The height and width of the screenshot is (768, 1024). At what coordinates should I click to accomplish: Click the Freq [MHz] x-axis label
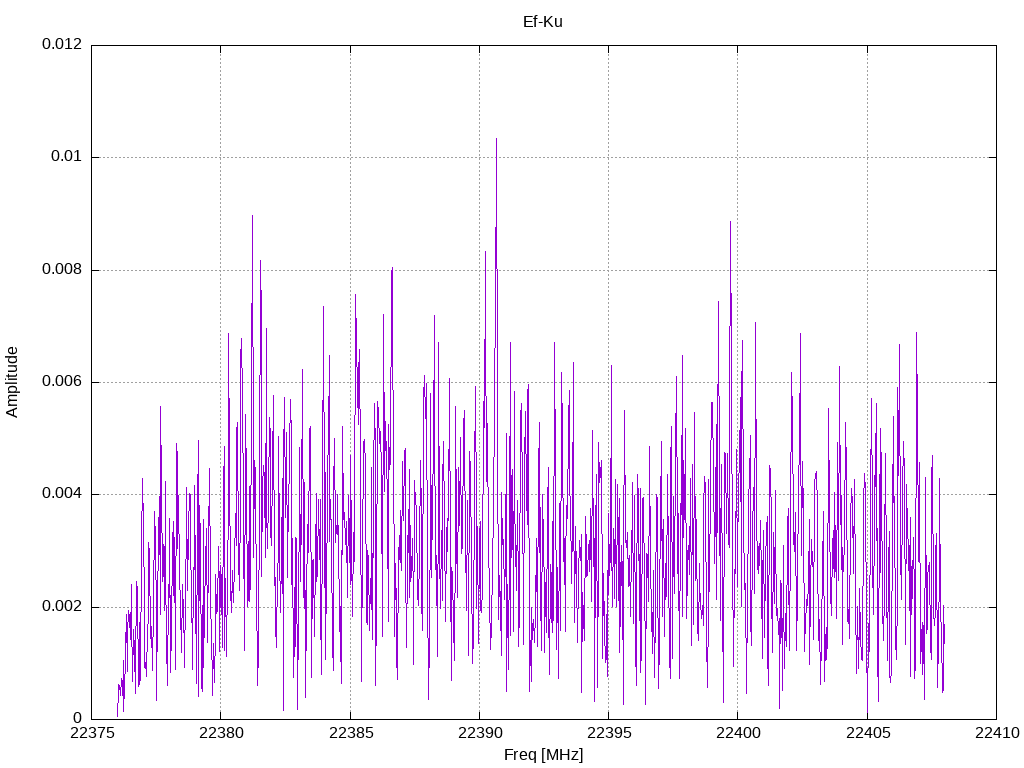pos(543,755)
